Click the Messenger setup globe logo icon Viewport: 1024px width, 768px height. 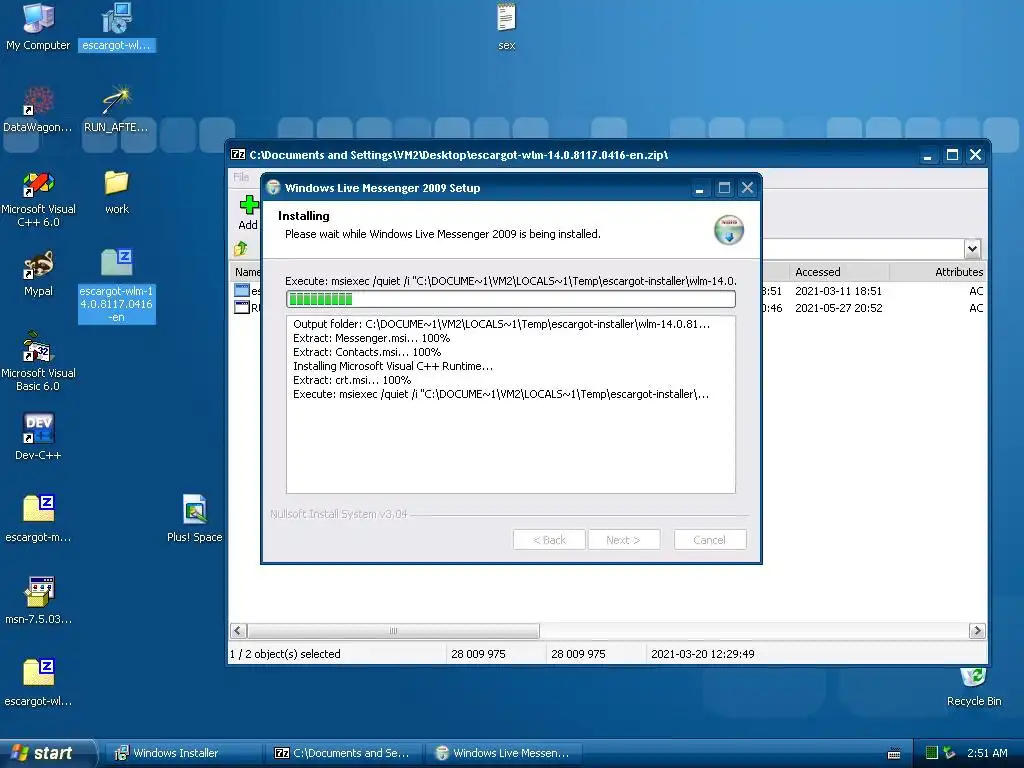(x=729, y=230)
